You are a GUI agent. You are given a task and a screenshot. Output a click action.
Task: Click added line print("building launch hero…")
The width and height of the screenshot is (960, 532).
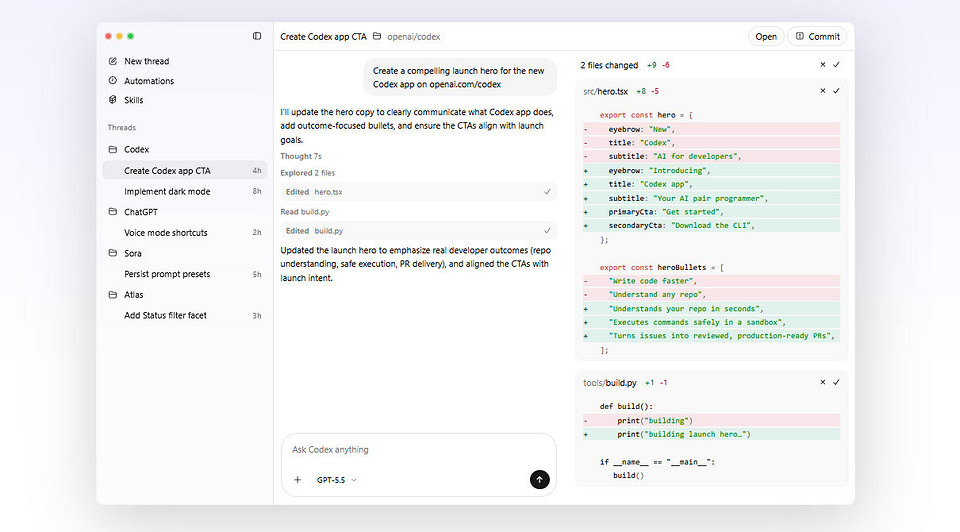pos(711,434)
